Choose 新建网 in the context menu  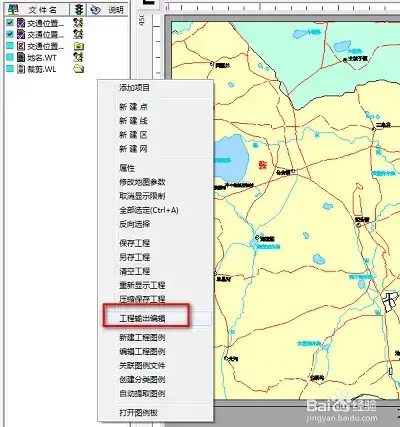pyautogui.click(x=133, y=149)
